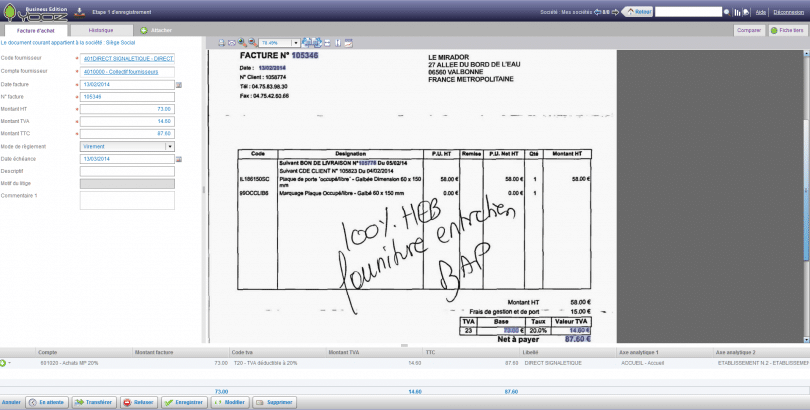The width and height of the screenshot is (810, 410).
Task: Switch to the Historique tab
Action: point(101,30)
